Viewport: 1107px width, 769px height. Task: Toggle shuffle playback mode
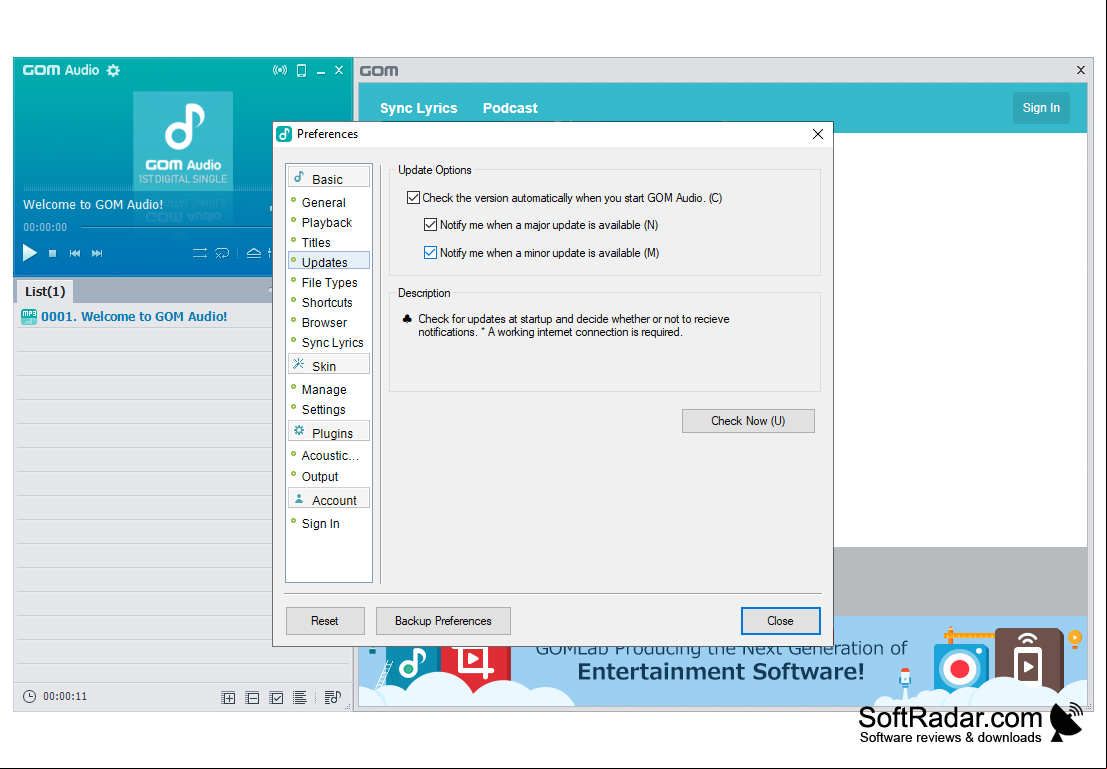point(200,253)
